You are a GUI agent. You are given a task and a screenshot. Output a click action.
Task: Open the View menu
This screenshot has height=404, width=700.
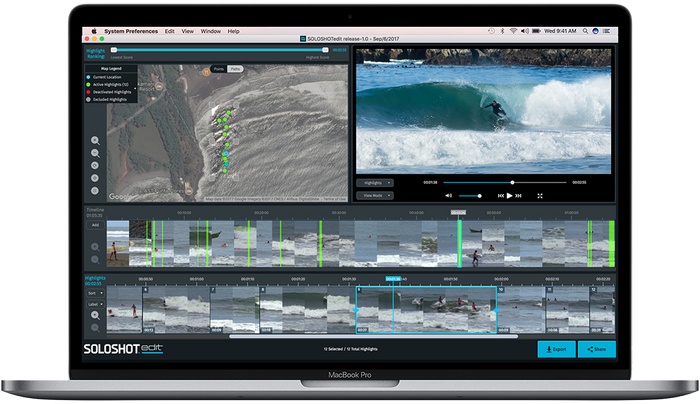(188, 31)
